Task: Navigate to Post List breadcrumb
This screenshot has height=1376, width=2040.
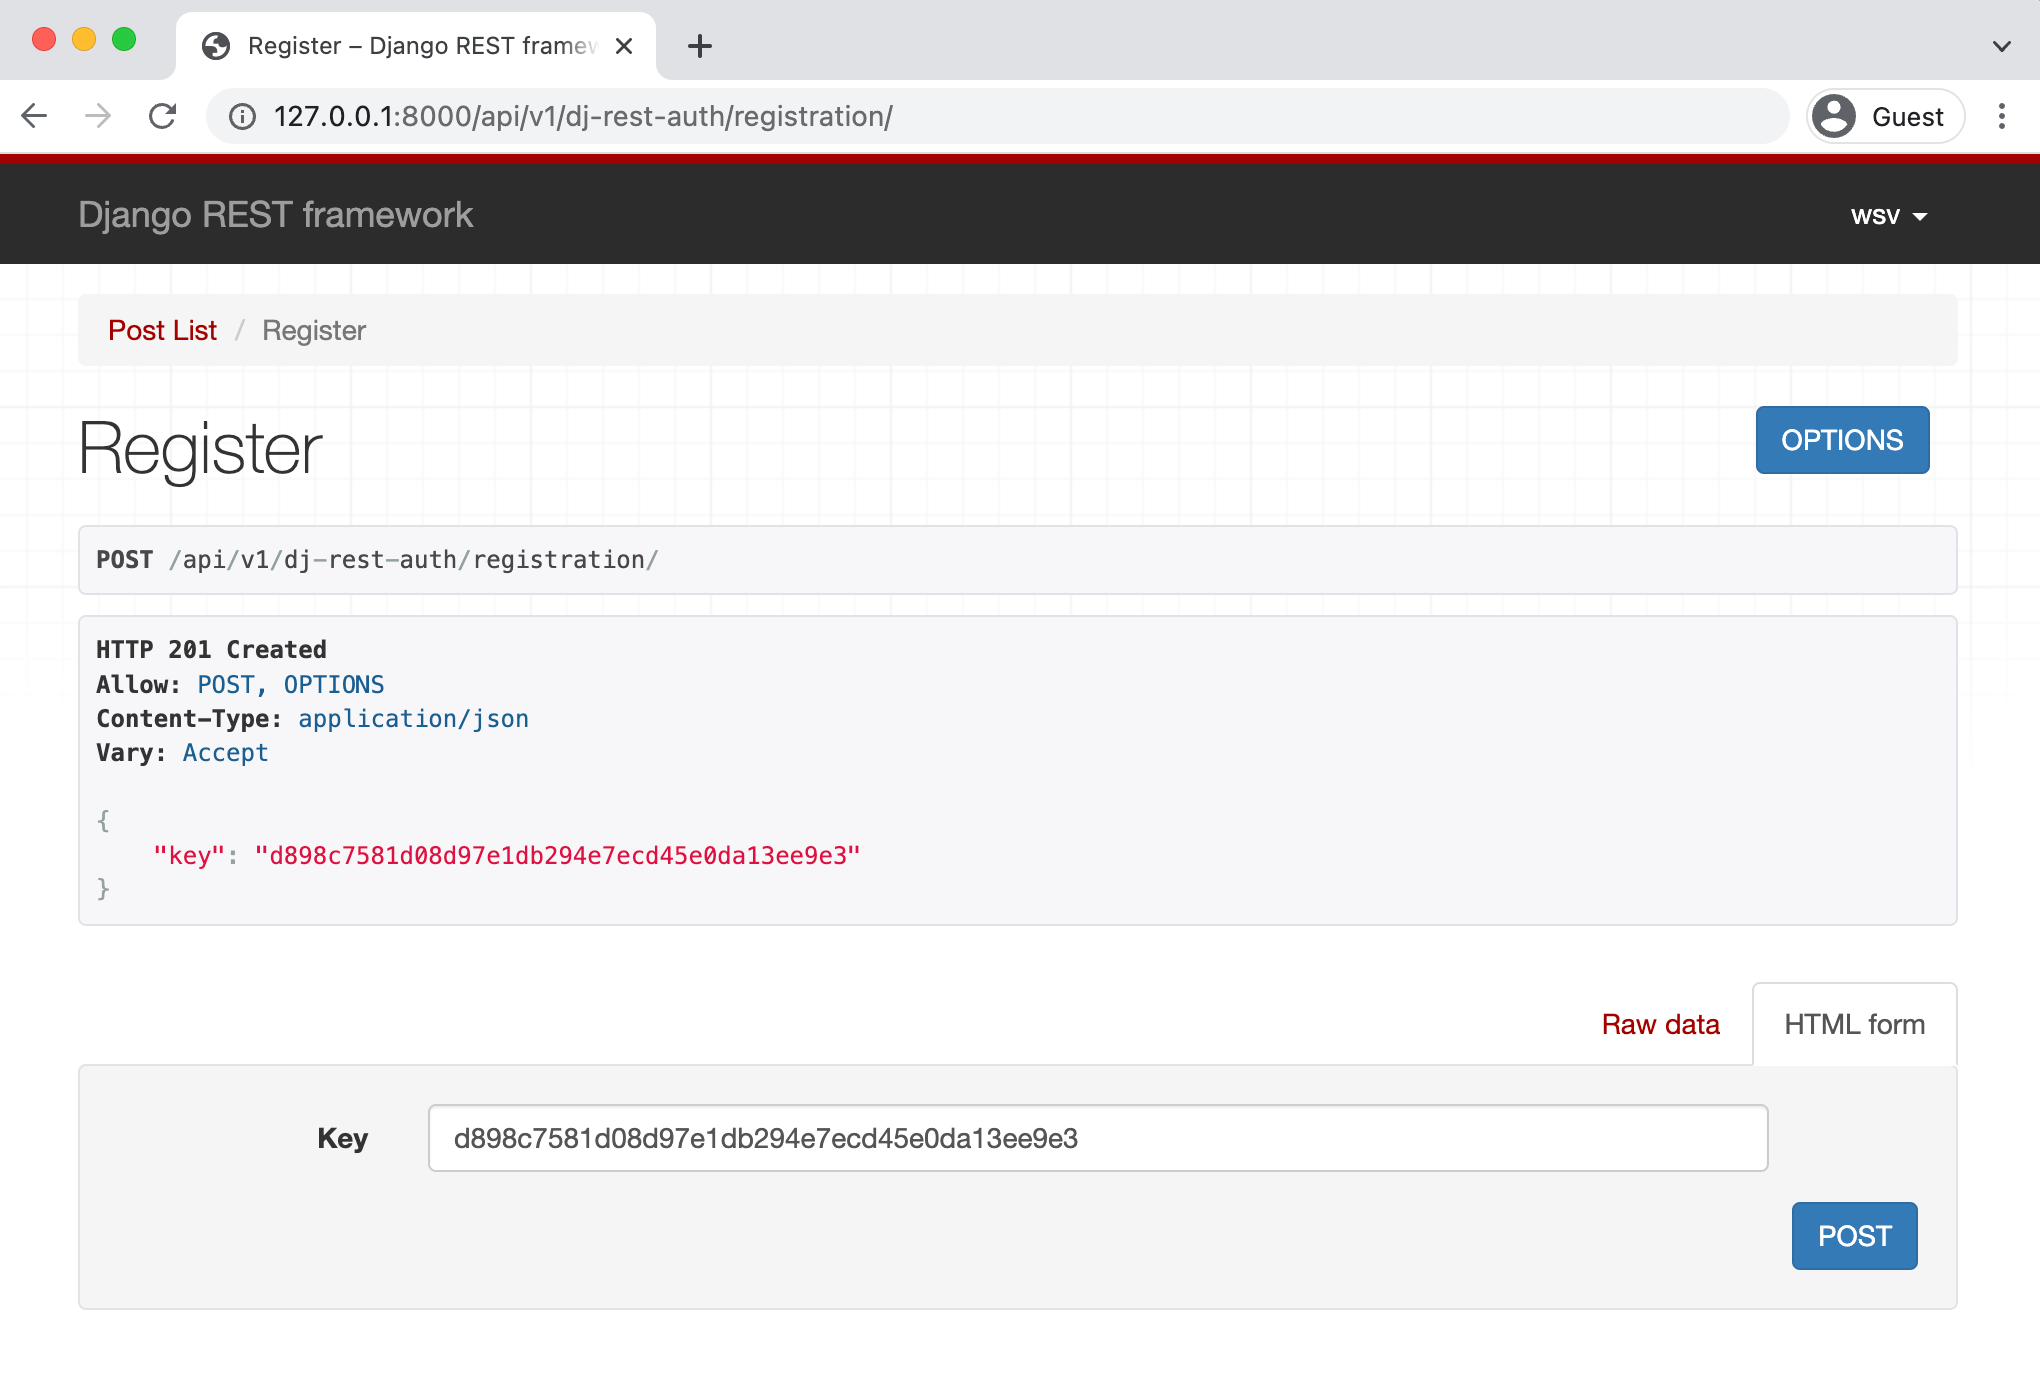Action: 162,330
